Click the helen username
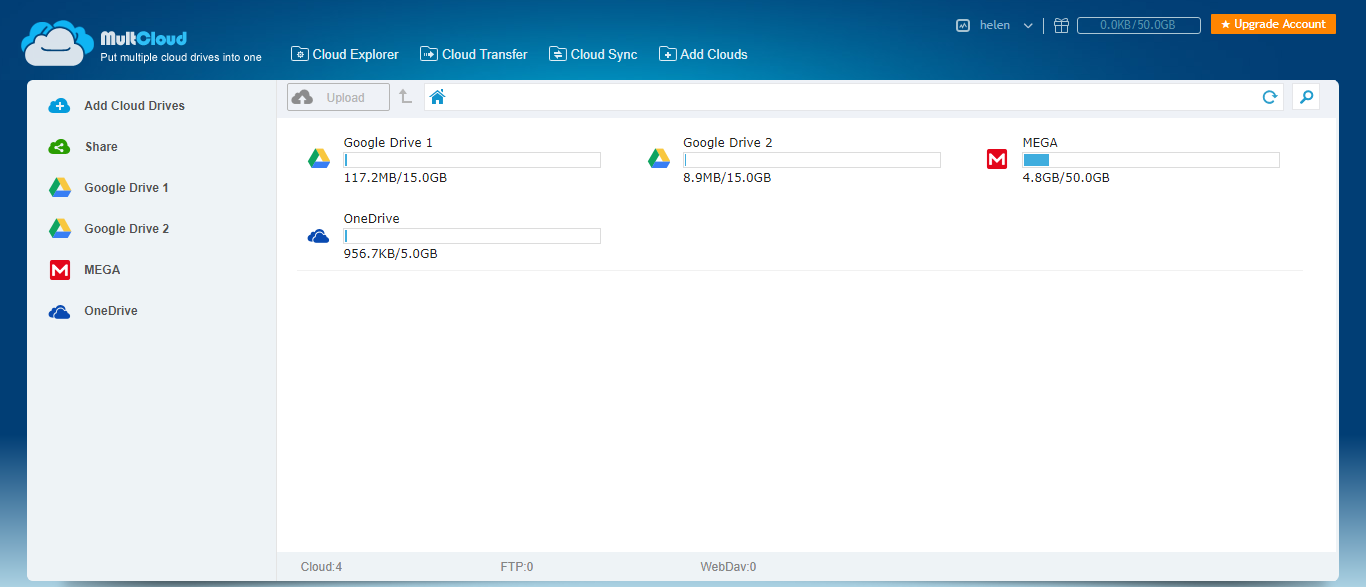 (x=995, y=25)
